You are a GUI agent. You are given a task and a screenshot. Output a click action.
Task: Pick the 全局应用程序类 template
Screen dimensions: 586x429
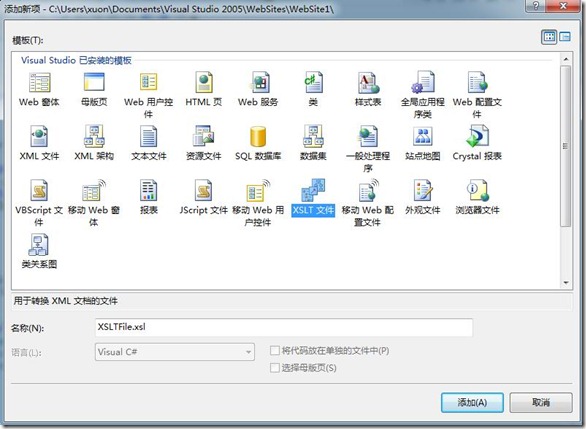(423, 95)
